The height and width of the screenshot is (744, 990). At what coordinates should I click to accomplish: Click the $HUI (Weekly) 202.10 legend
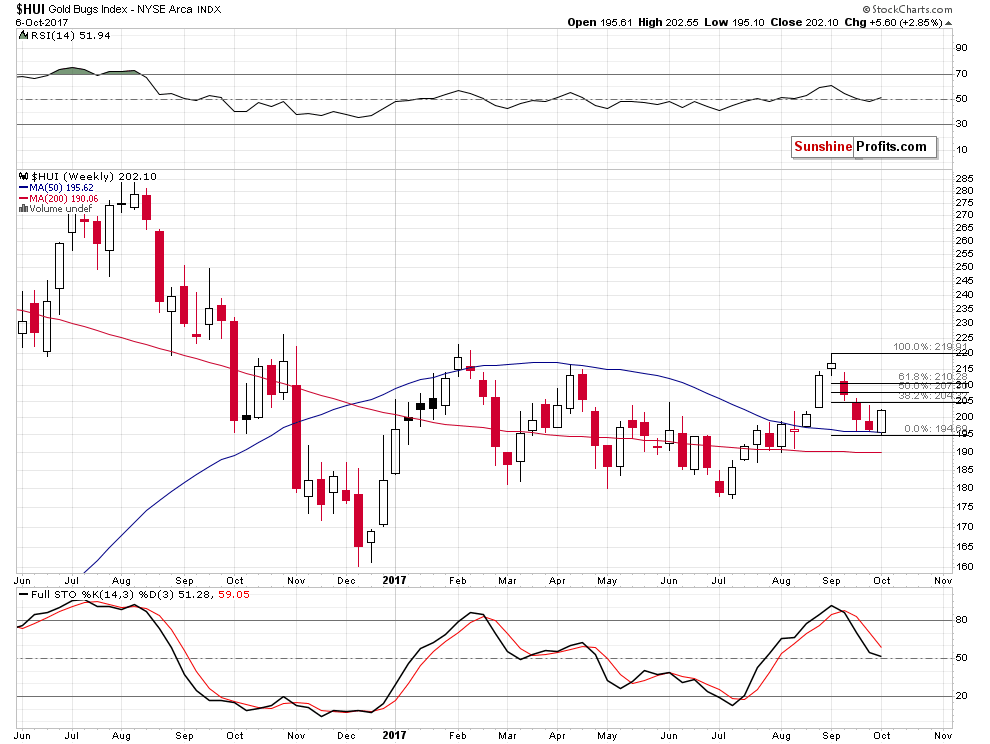click(94, 176)
